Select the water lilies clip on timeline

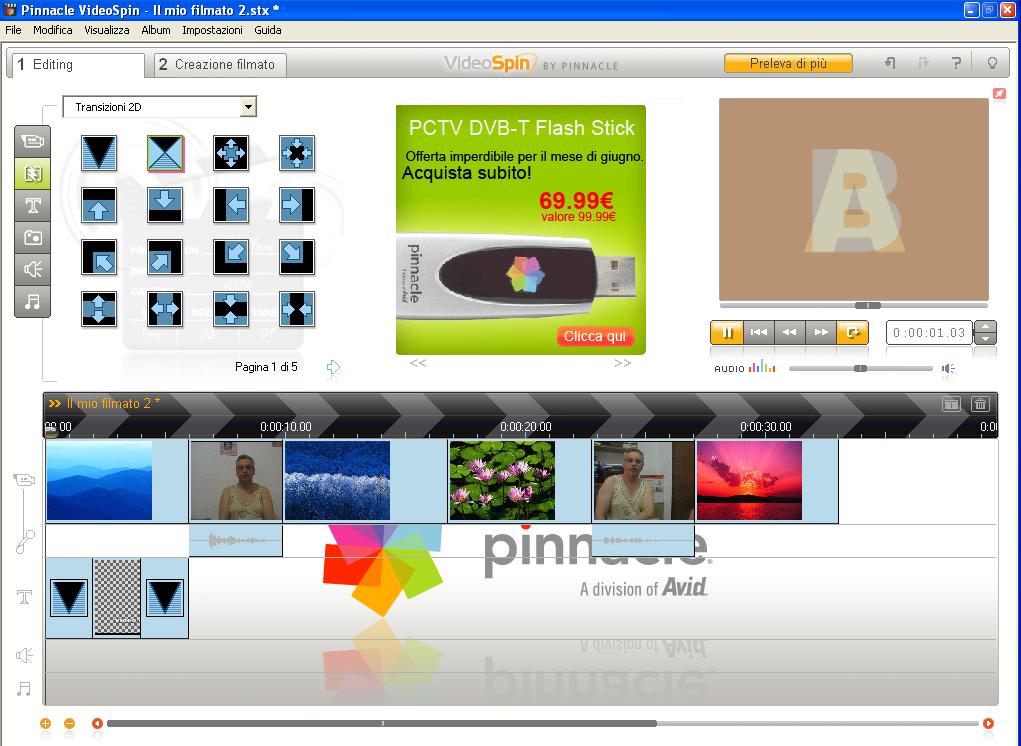520,481
